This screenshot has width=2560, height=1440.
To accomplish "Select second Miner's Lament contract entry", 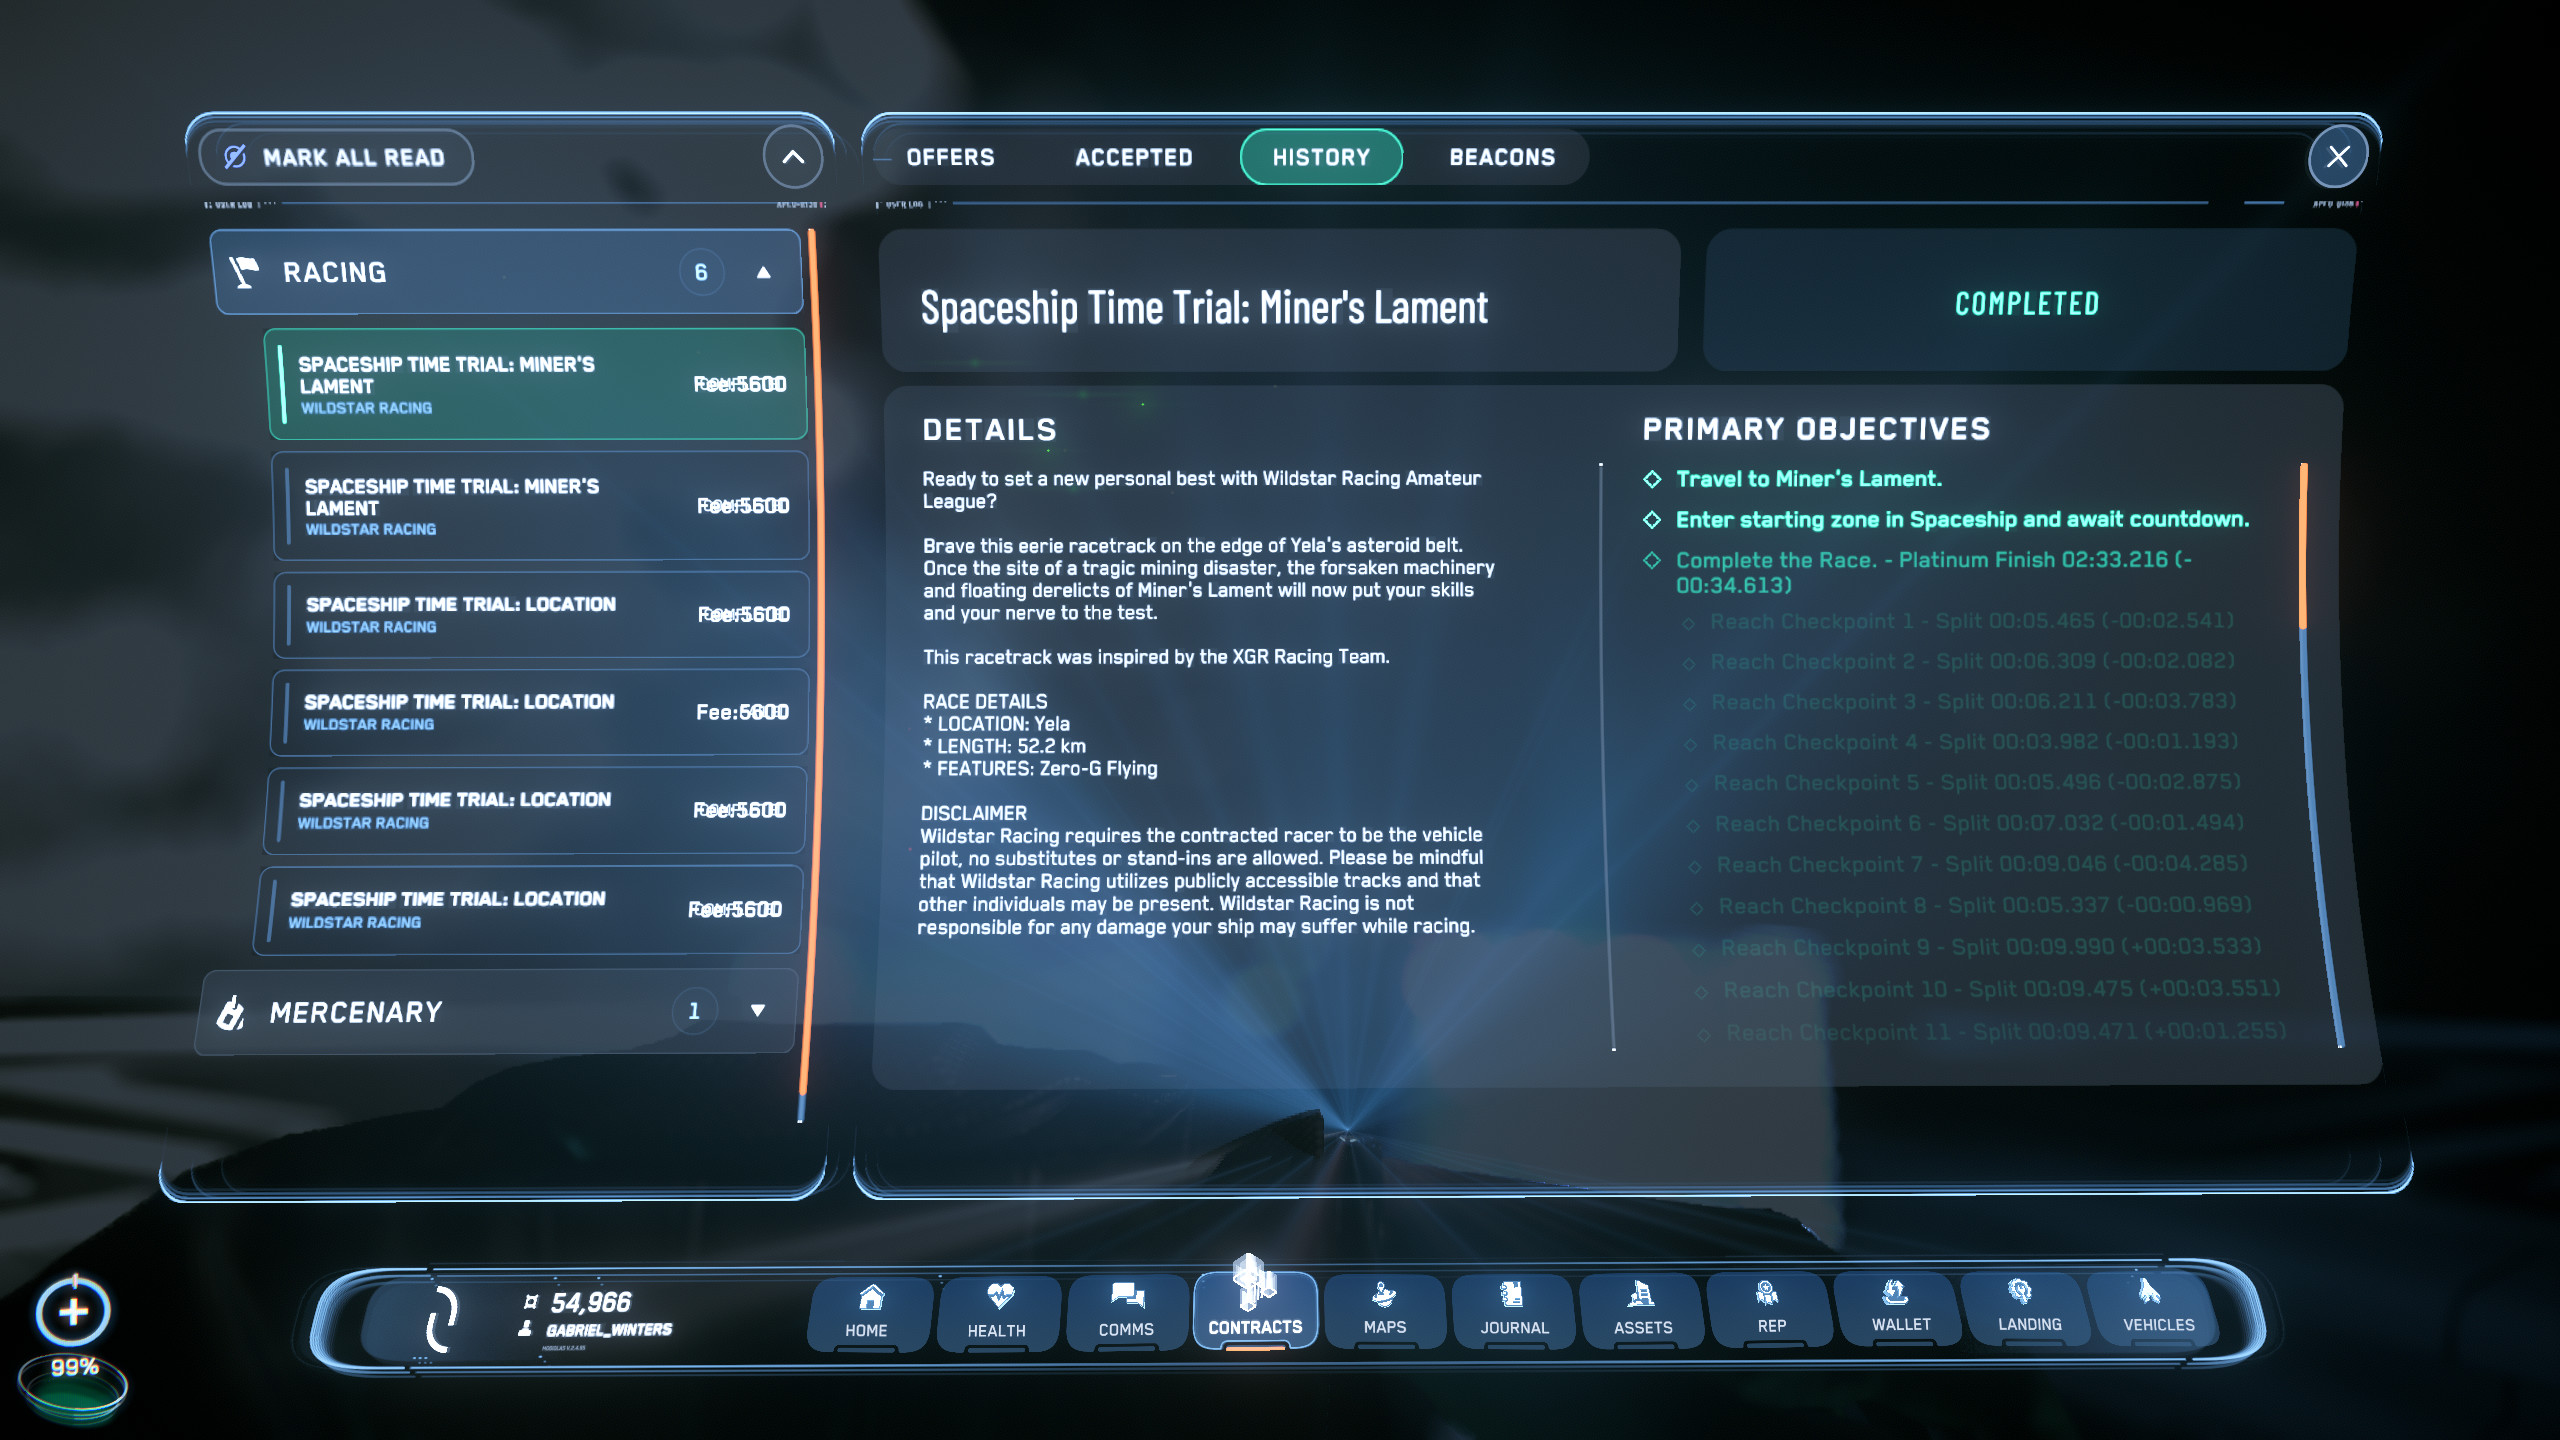I will (540, 506).
